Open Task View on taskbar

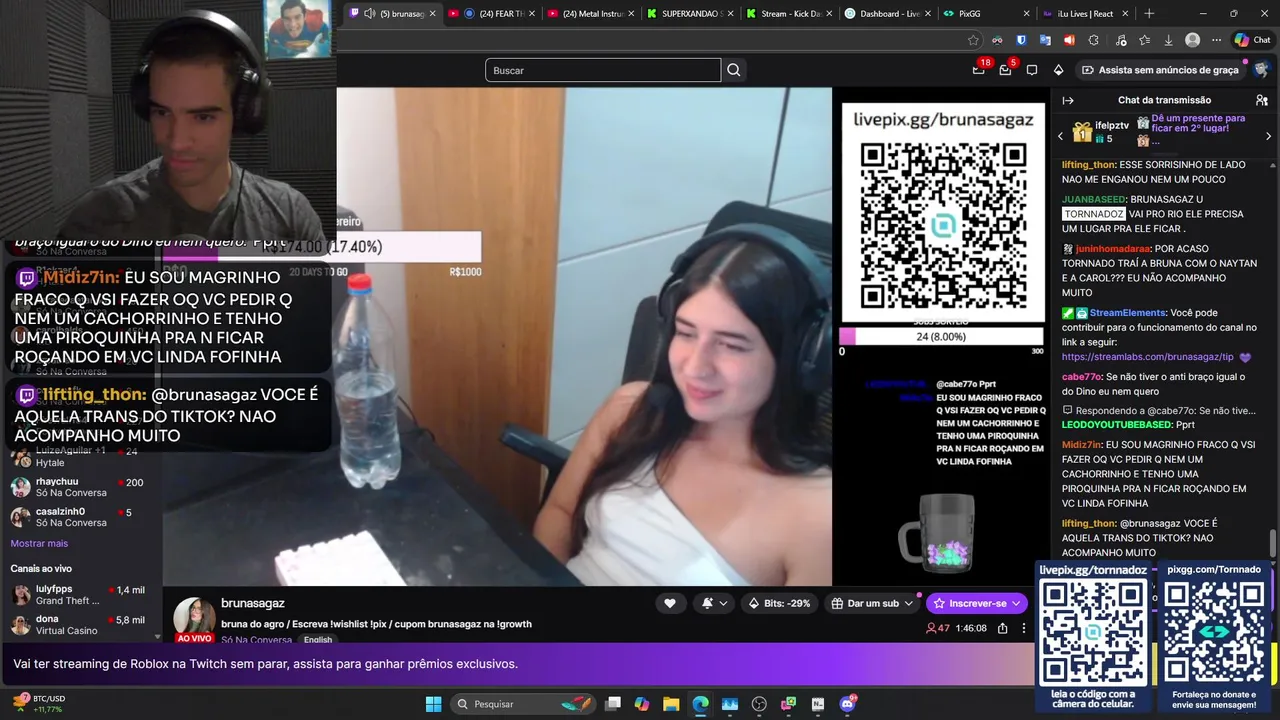coord(613,704)
